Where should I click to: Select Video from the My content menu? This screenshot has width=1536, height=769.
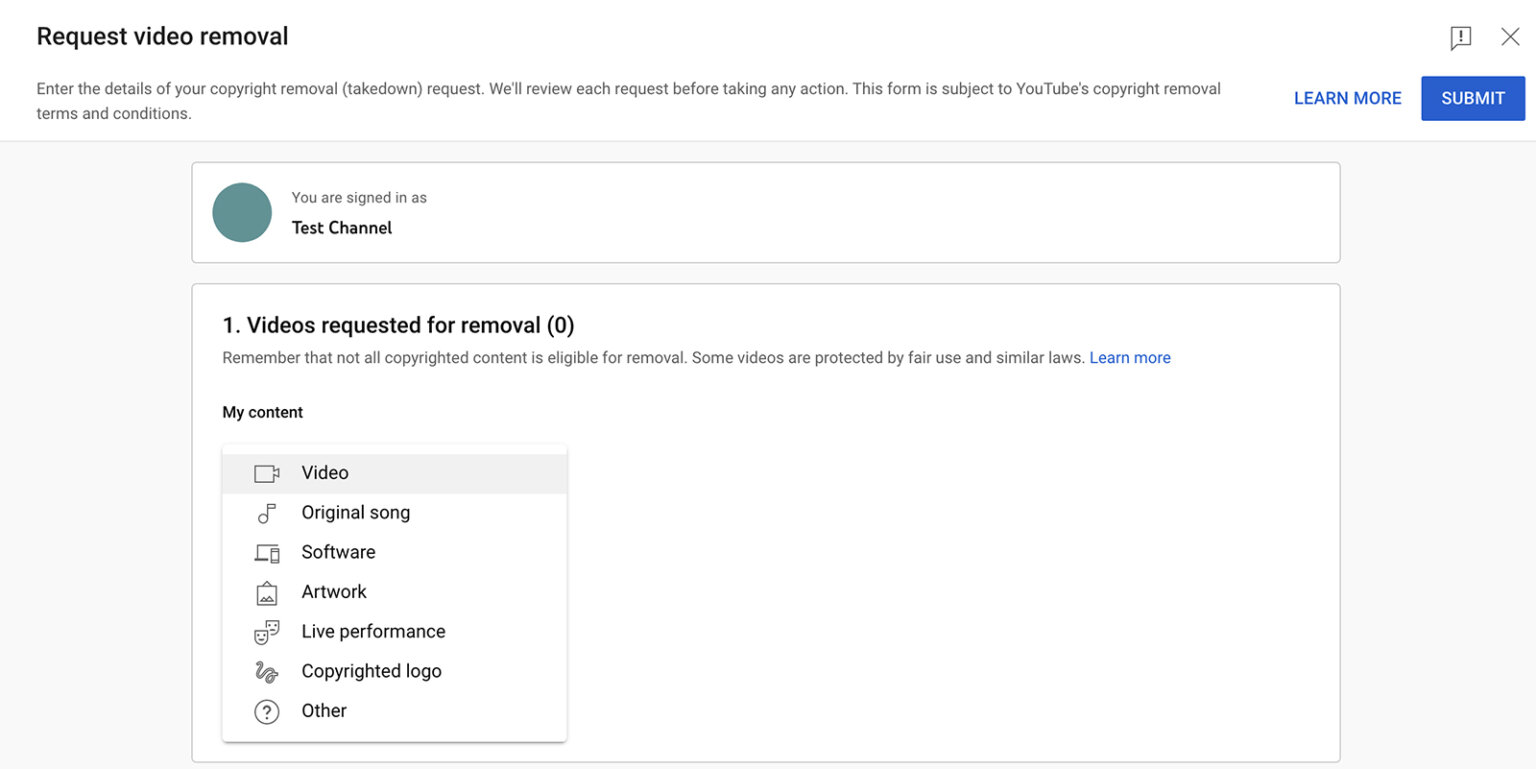click(x=324, y=473)
